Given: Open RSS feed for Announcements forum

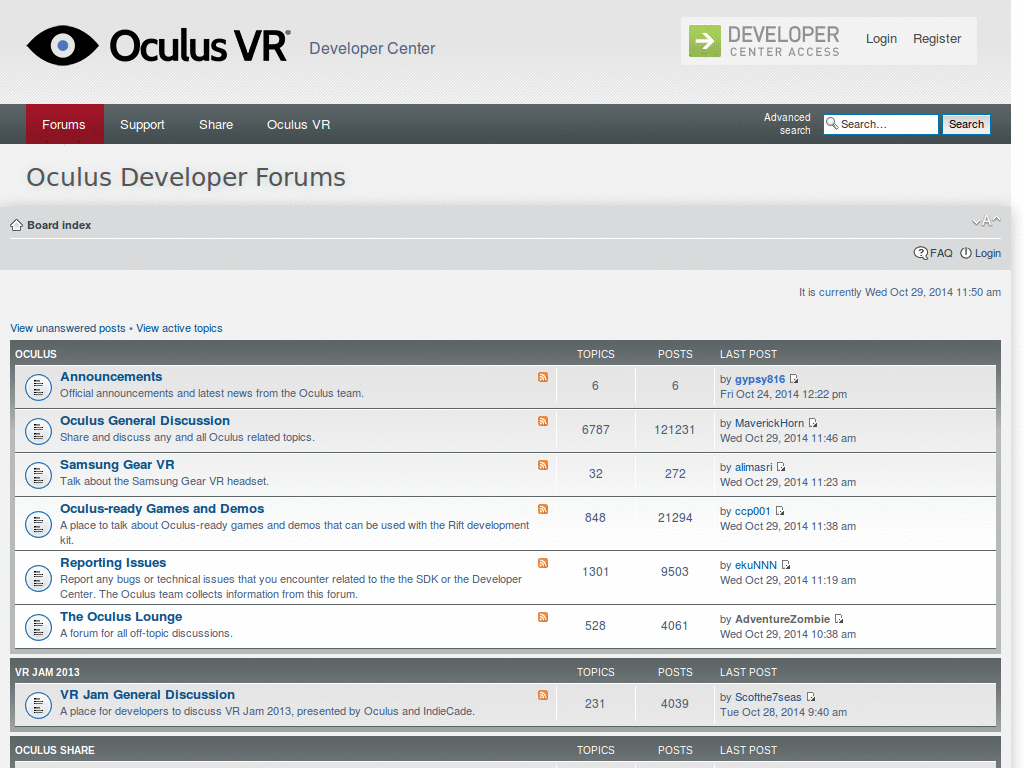Looking at the screenshot, I should [x=543, y=377].
